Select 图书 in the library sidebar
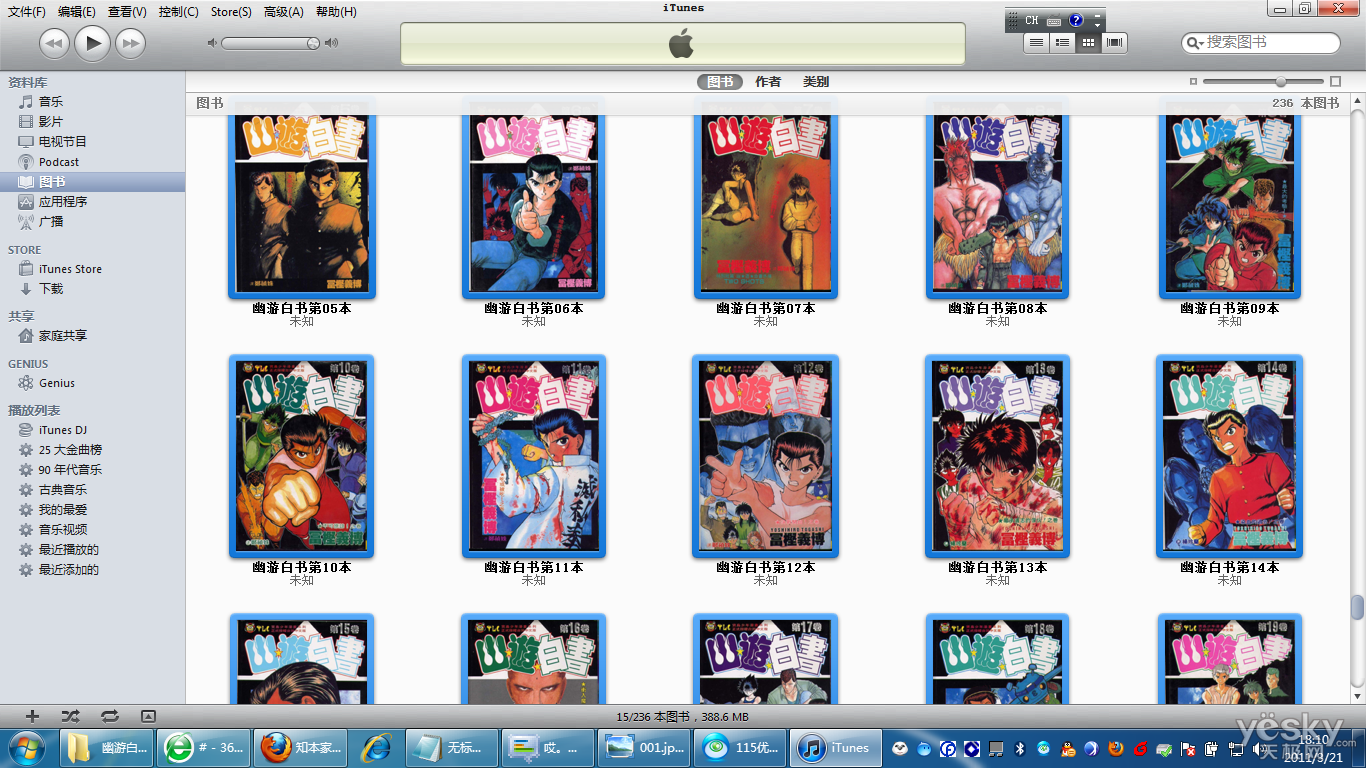The image size is (1366, 768). click(x=92, y=182)
